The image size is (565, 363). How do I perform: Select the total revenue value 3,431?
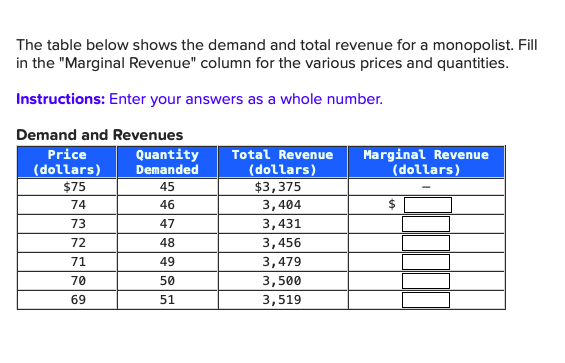[x=281, y=224]
